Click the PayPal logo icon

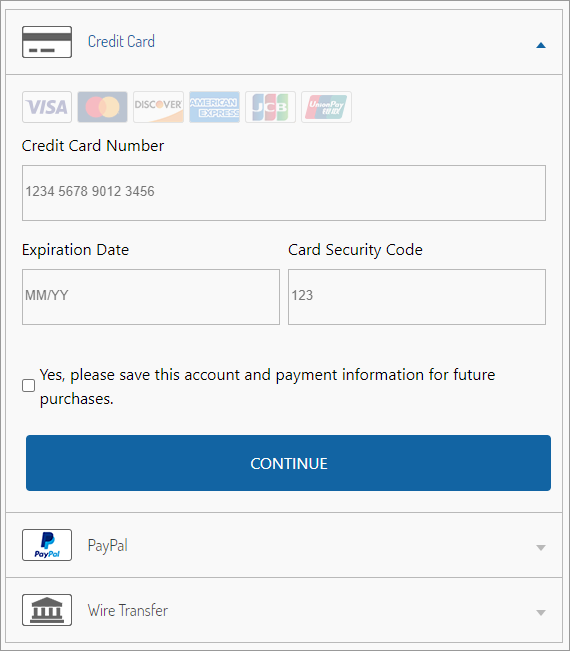click(x=47, y=545)
